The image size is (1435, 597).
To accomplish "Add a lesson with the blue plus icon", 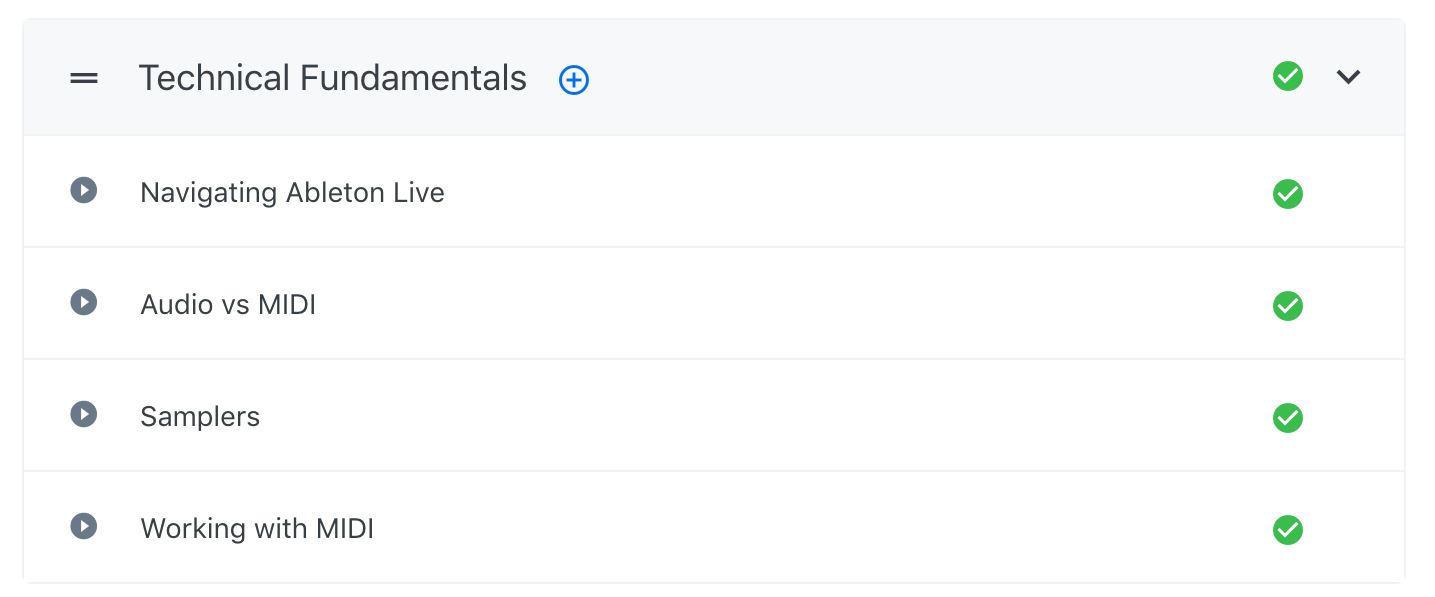I will pos(574,80).
